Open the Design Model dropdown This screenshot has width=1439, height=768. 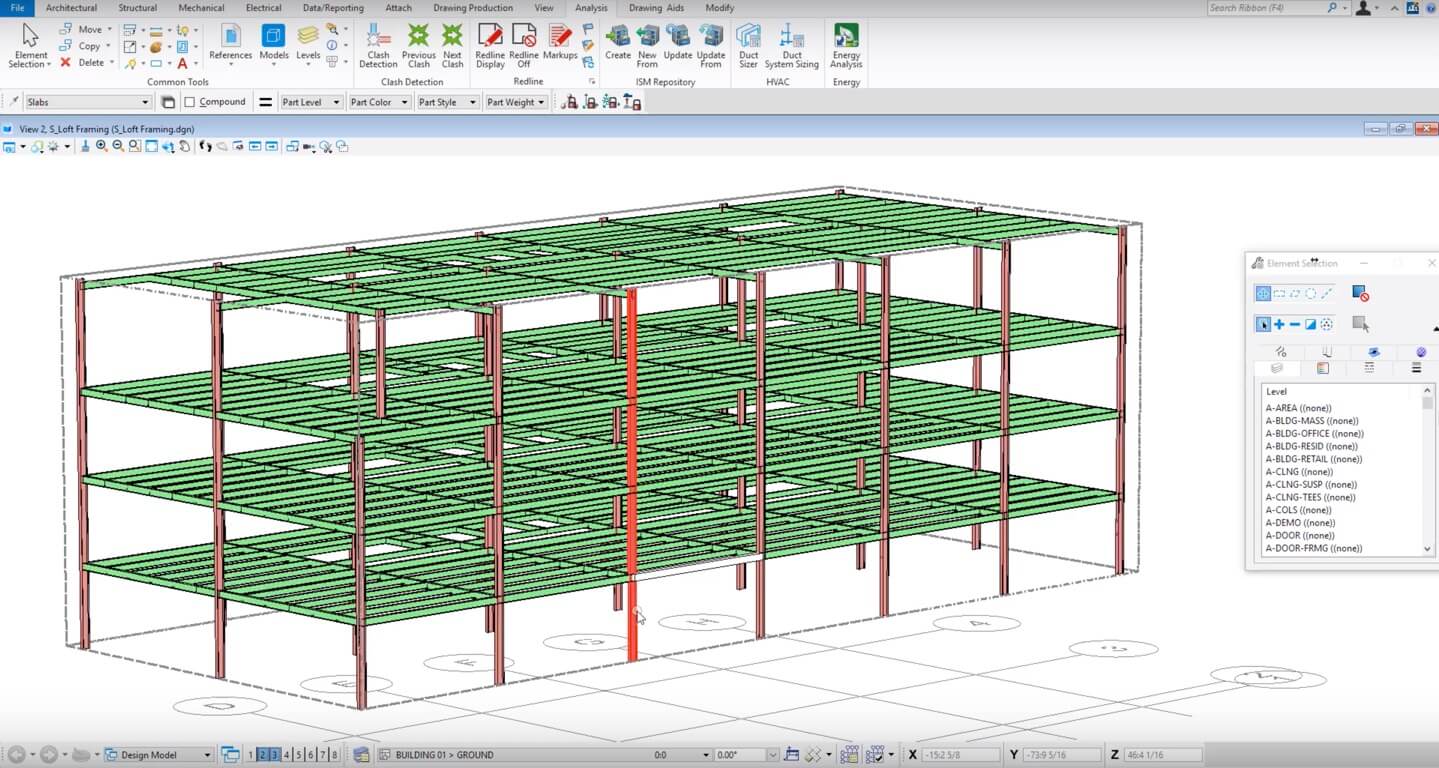(x=208, y=755)
